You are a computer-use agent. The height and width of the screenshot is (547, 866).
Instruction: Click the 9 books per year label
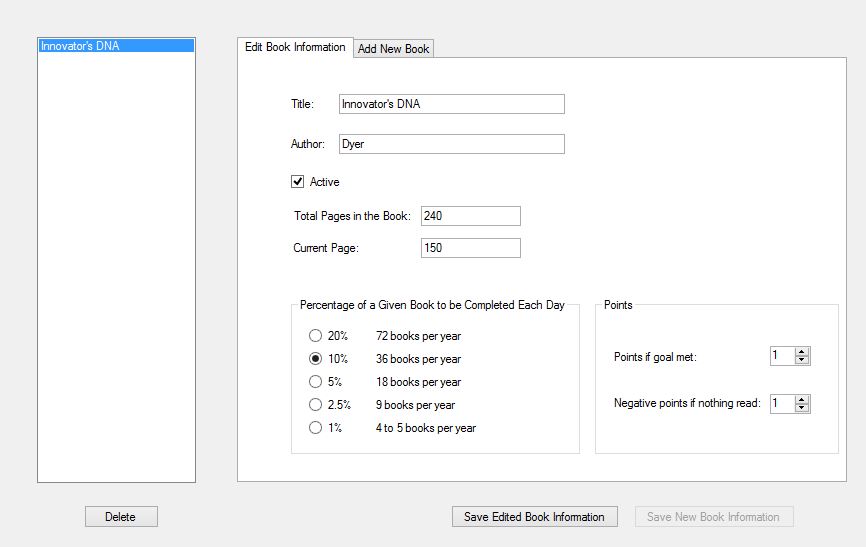click(415, 405)
